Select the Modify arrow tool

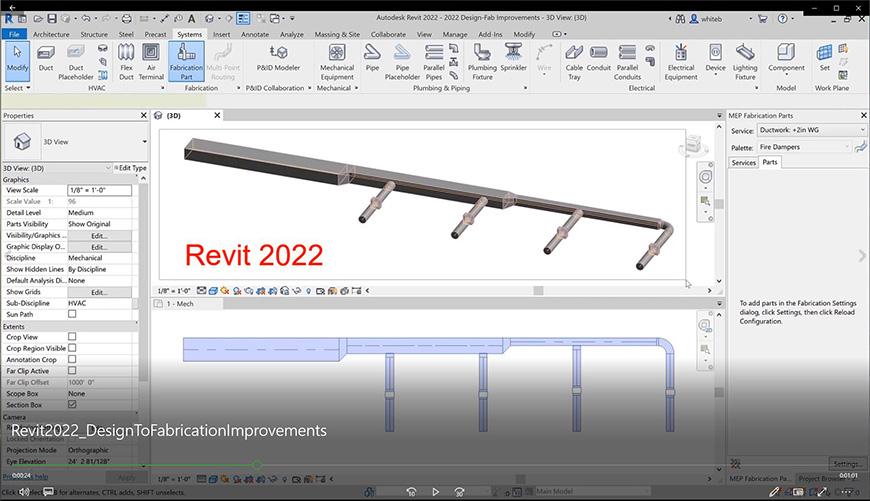click(17, 59)
